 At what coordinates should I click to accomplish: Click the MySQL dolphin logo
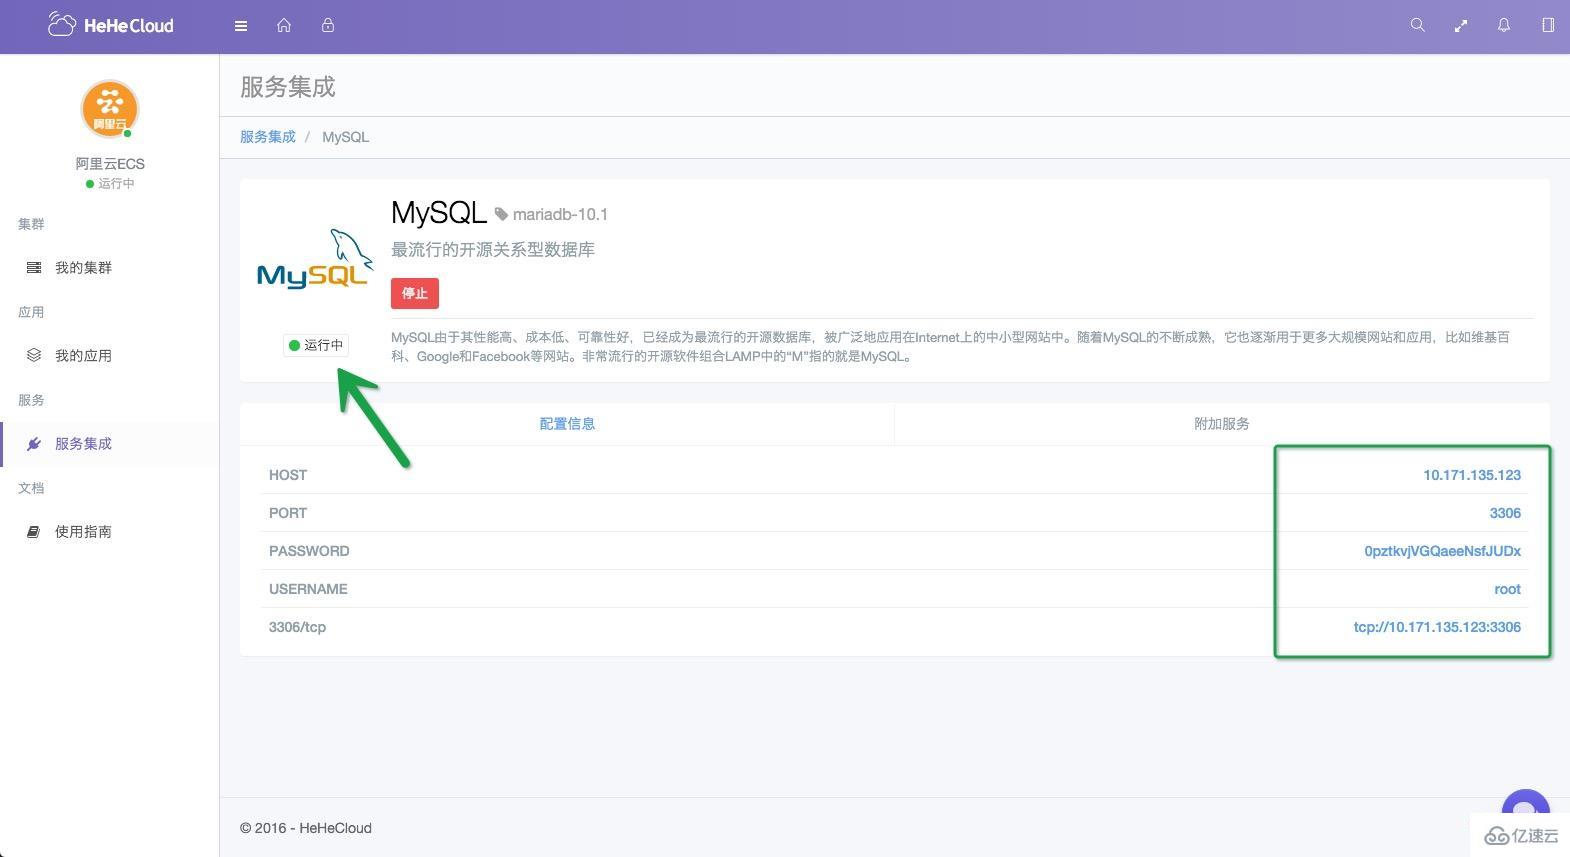315,259
